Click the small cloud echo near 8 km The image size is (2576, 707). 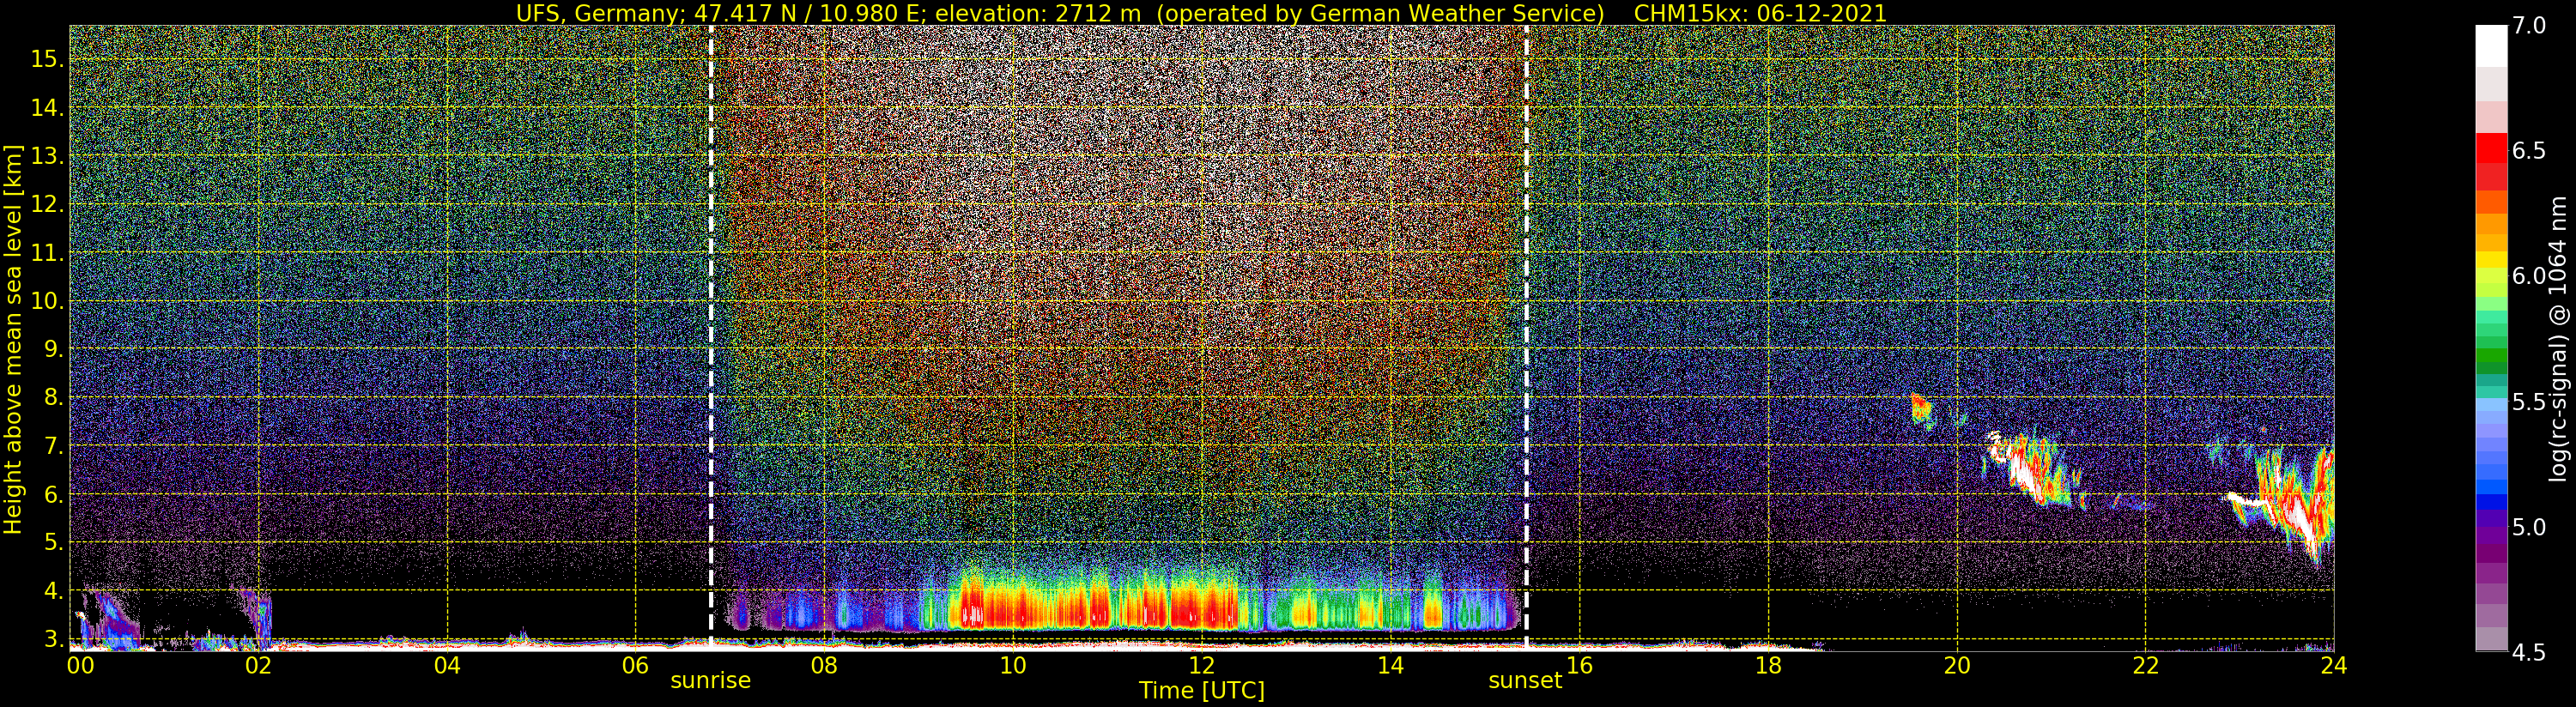(1920, 407)
